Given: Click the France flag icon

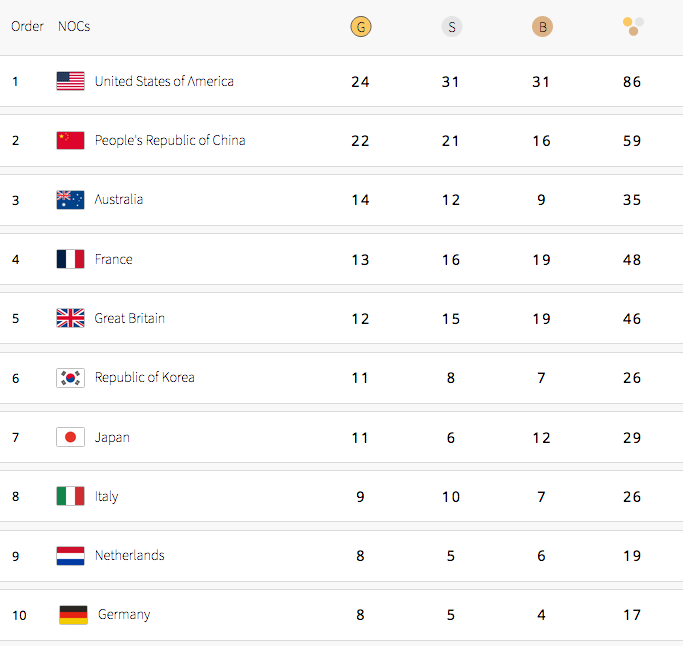Looking at the screenshot, I should pyautogui.click(x=70, y=259).
